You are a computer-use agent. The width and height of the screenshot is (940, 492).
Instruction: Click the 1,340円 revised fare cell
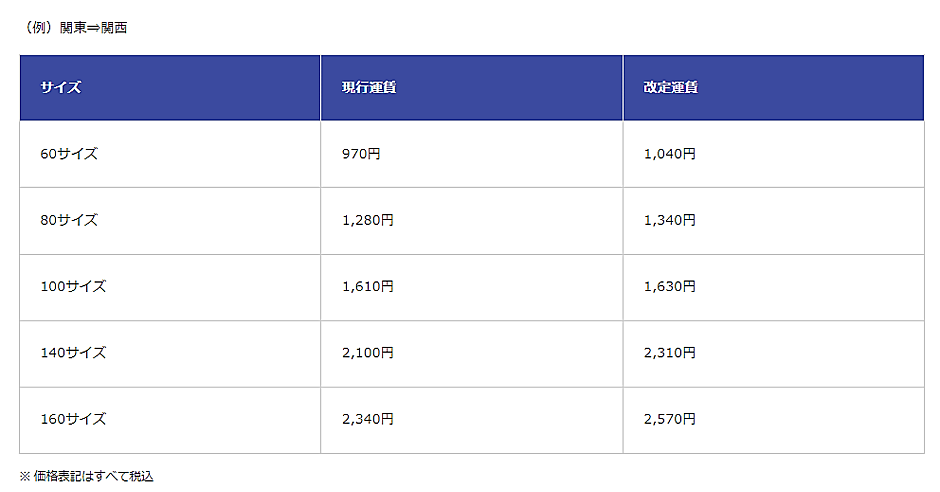click(669, 220)
